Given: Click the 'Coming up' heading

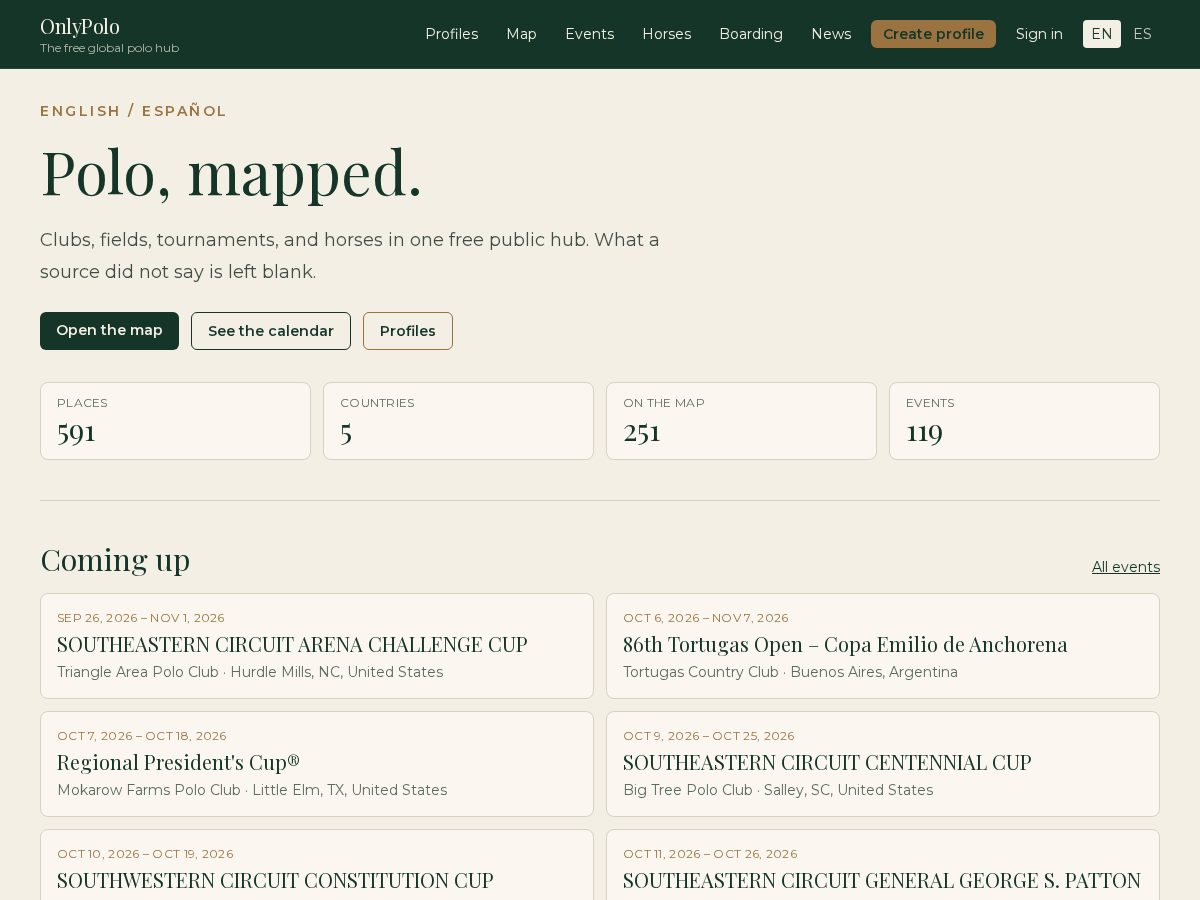Looking at the screenshot, I should coord(115,560).
